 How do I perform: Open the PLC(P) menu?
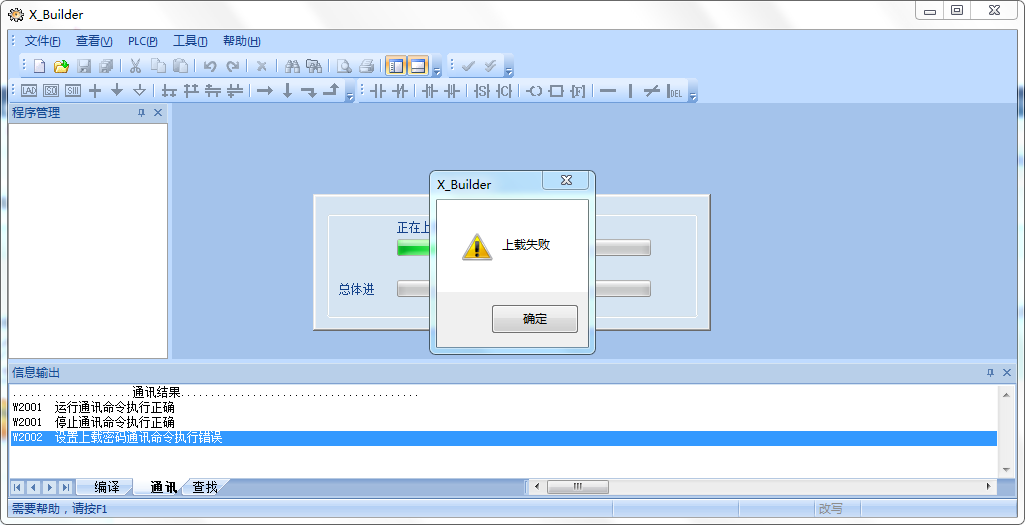(x=142, y=41)
